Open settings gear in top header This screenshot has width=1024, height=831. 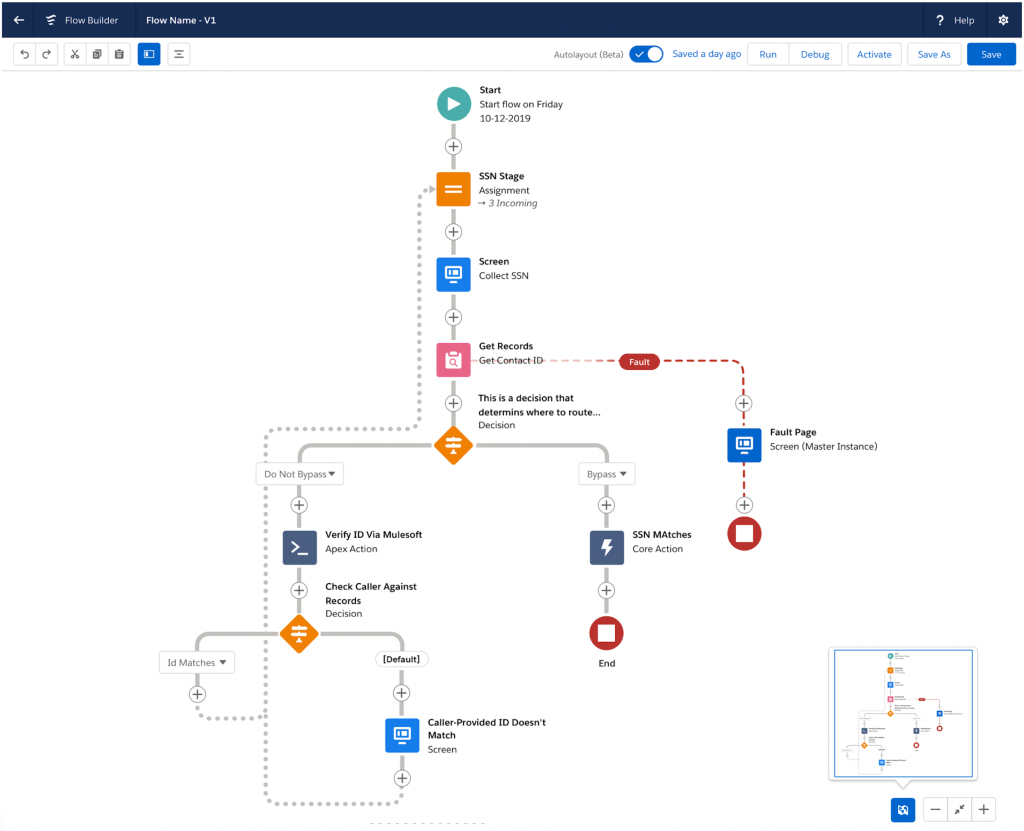[1003, 20]
